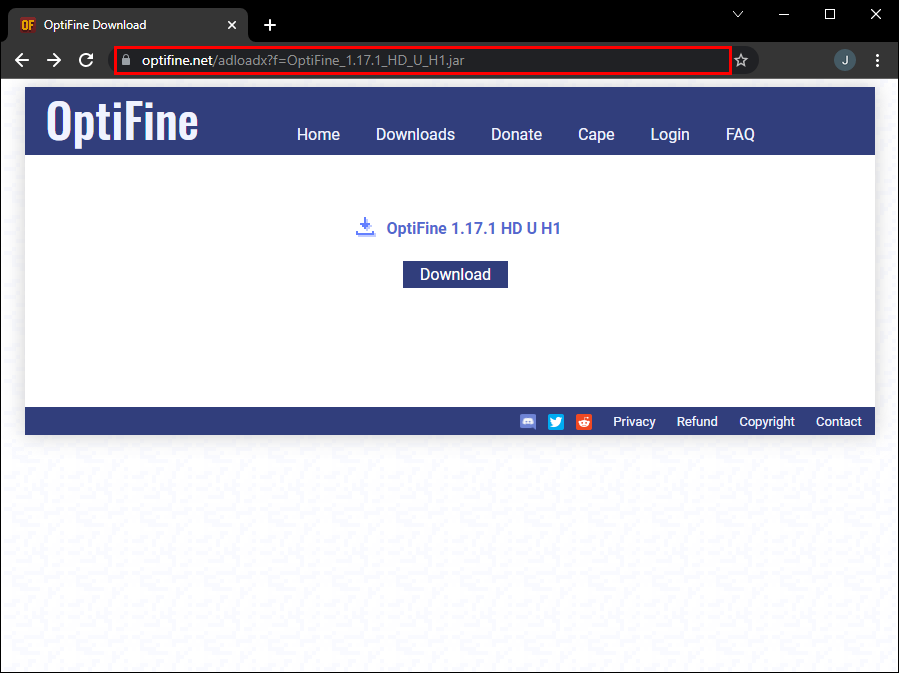Close the OptiFine Download tab
The width and height of the screenshot is (899, 673).
pos(232,25)
